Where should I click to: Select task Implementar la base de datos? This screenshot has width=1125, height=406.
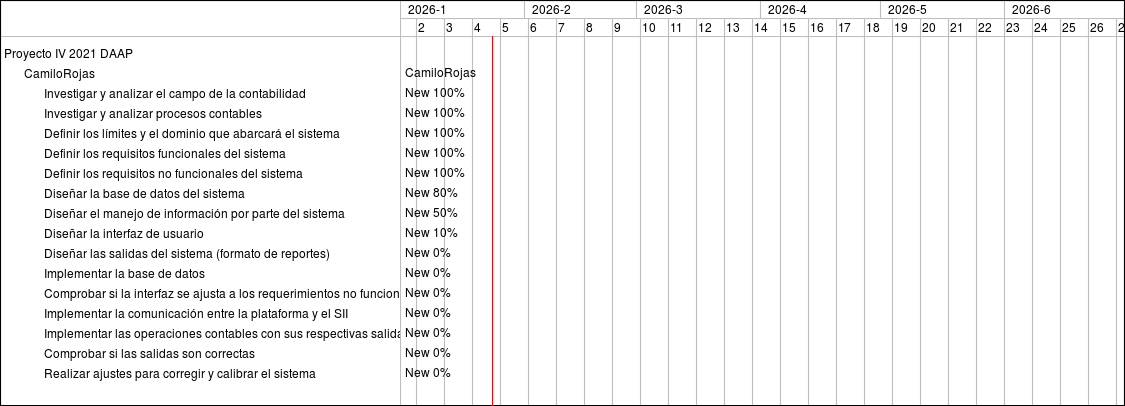(x=124, y=273)
